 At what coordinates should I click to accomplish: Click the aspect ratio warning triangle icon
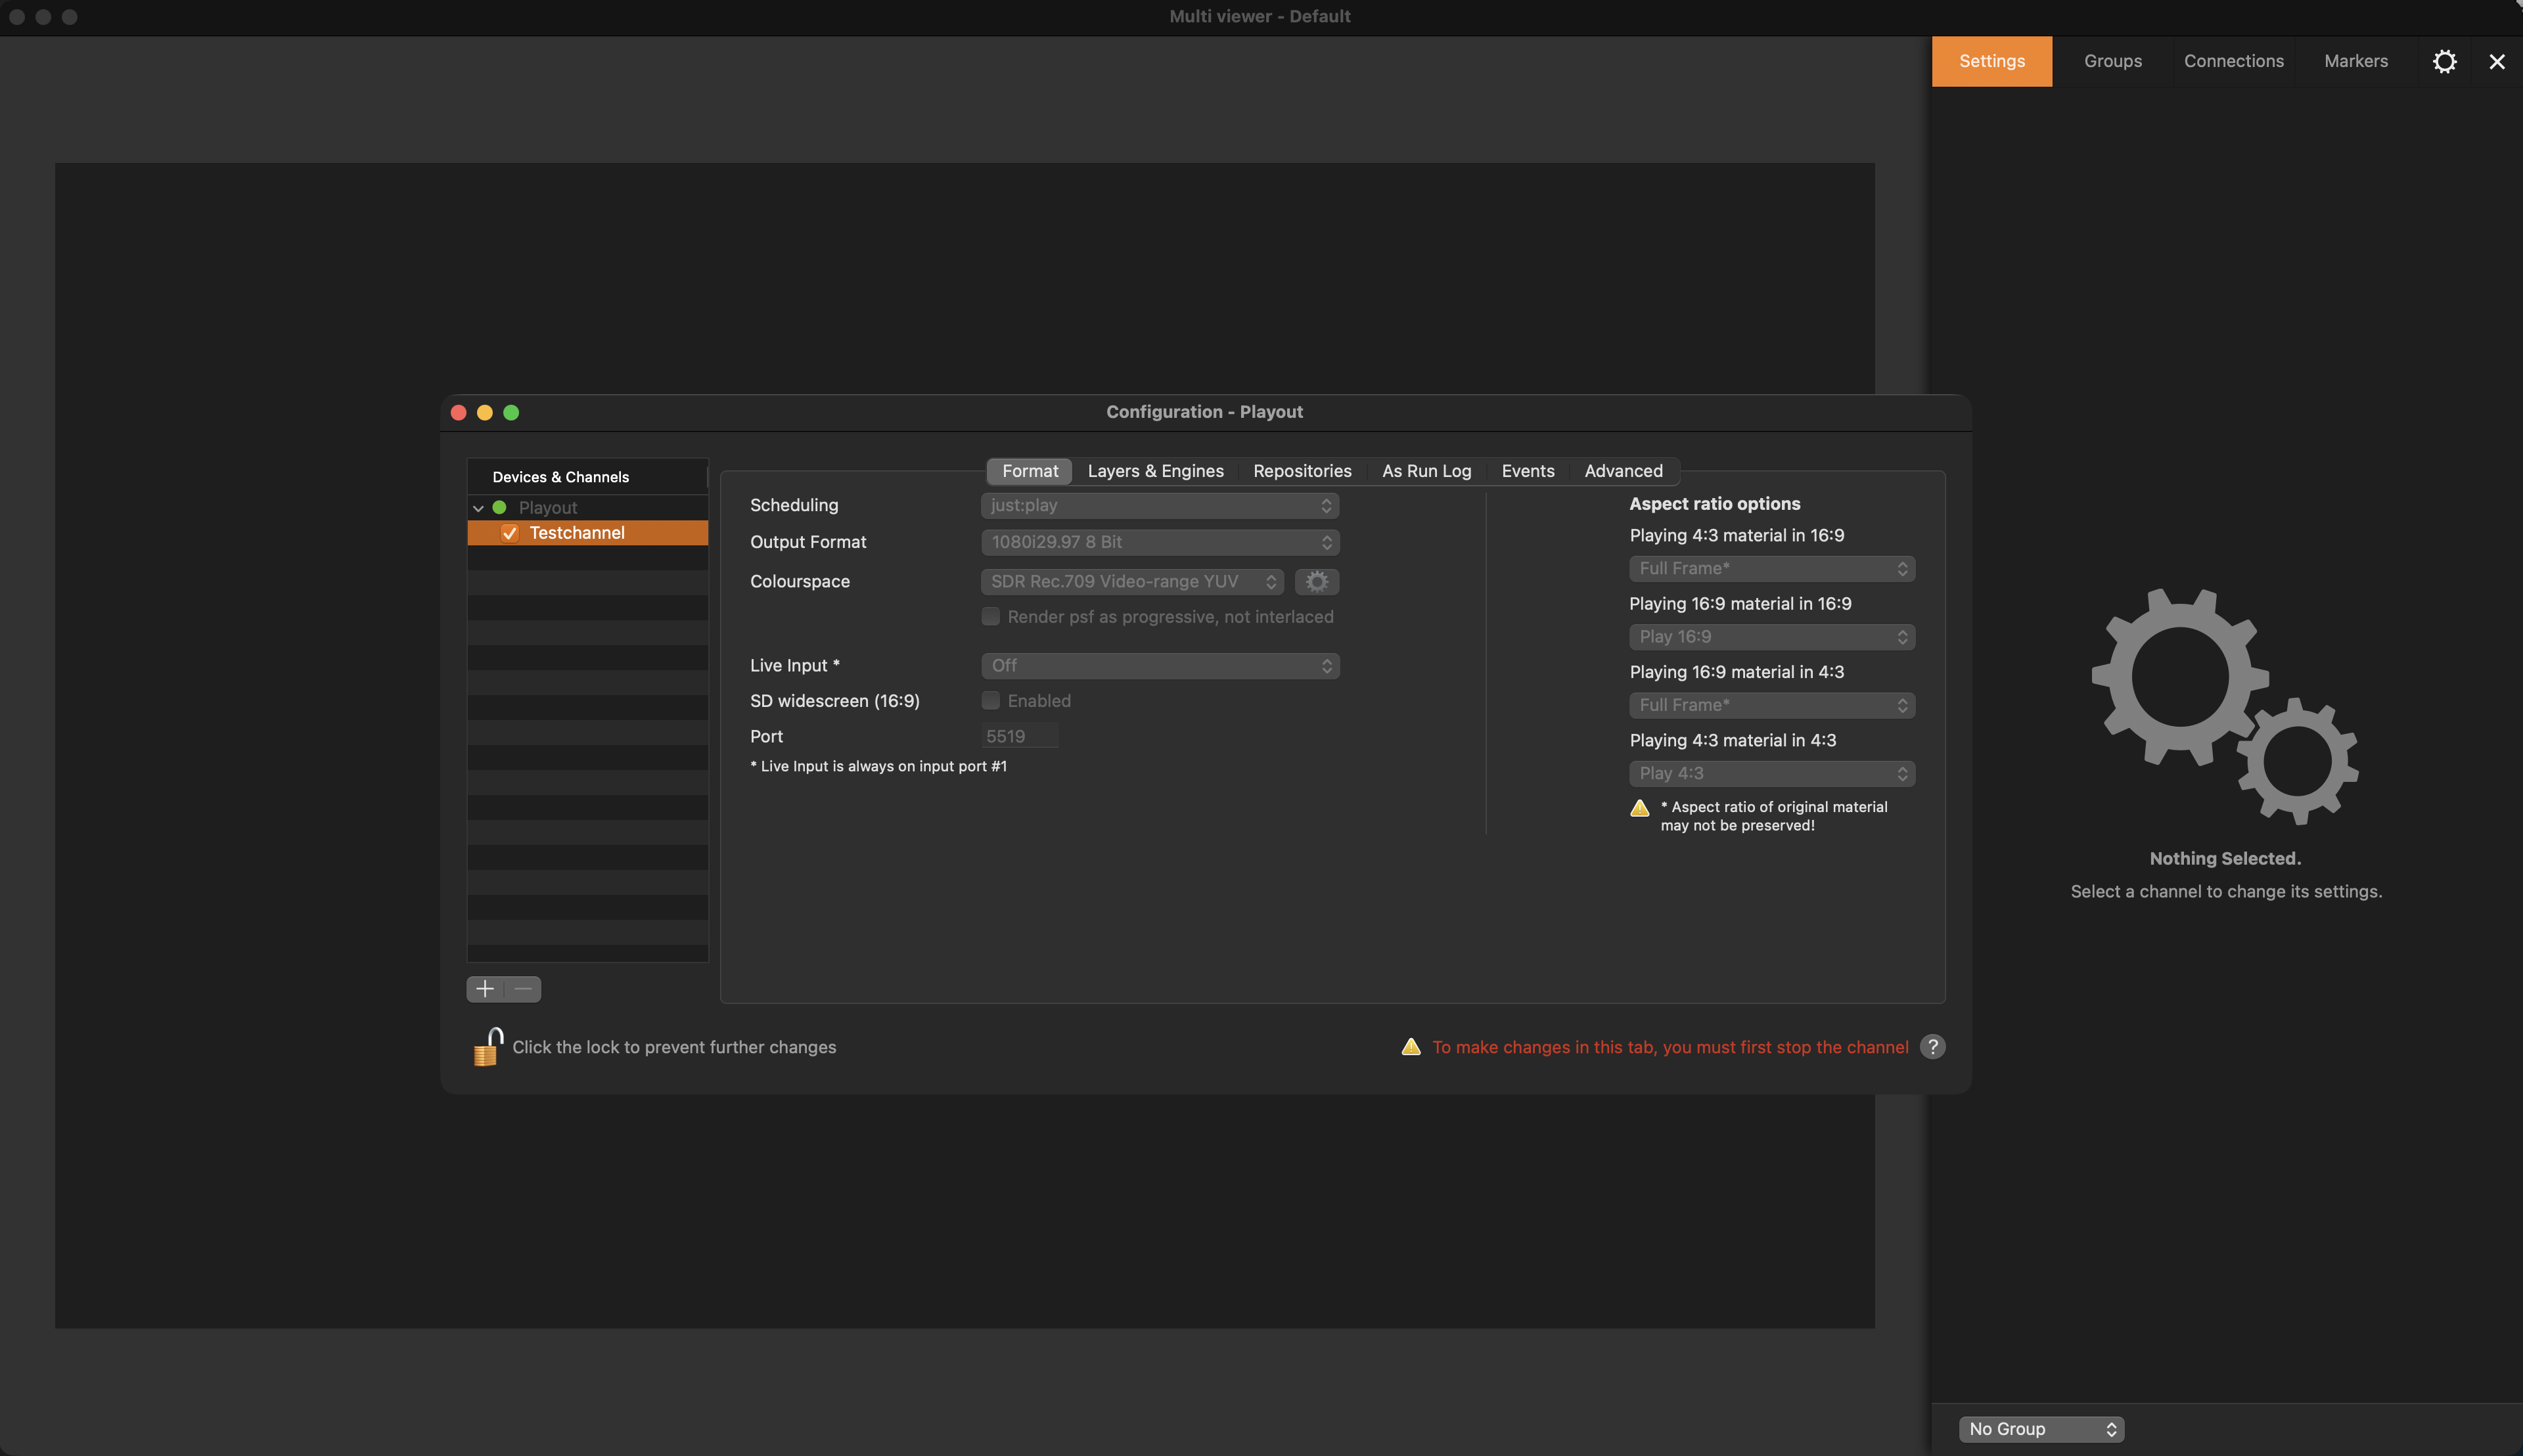point(1639,807)
